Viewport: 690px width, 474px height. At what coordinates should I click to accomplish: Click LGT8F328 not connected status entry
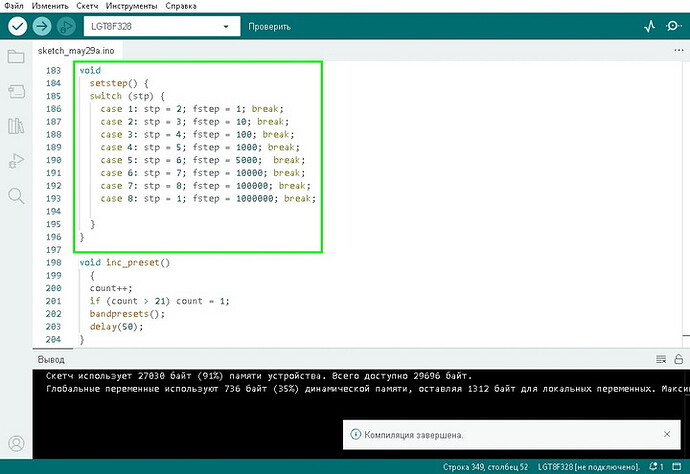[589, 467]
